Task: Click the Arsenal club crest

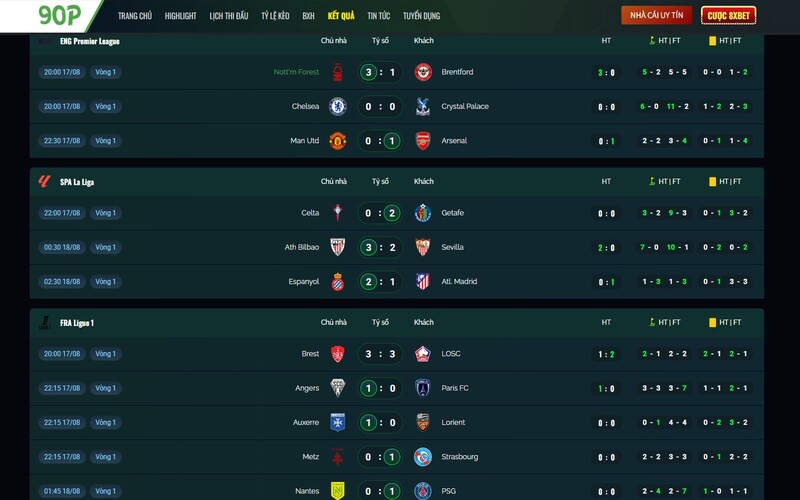Action: (423, 141)
